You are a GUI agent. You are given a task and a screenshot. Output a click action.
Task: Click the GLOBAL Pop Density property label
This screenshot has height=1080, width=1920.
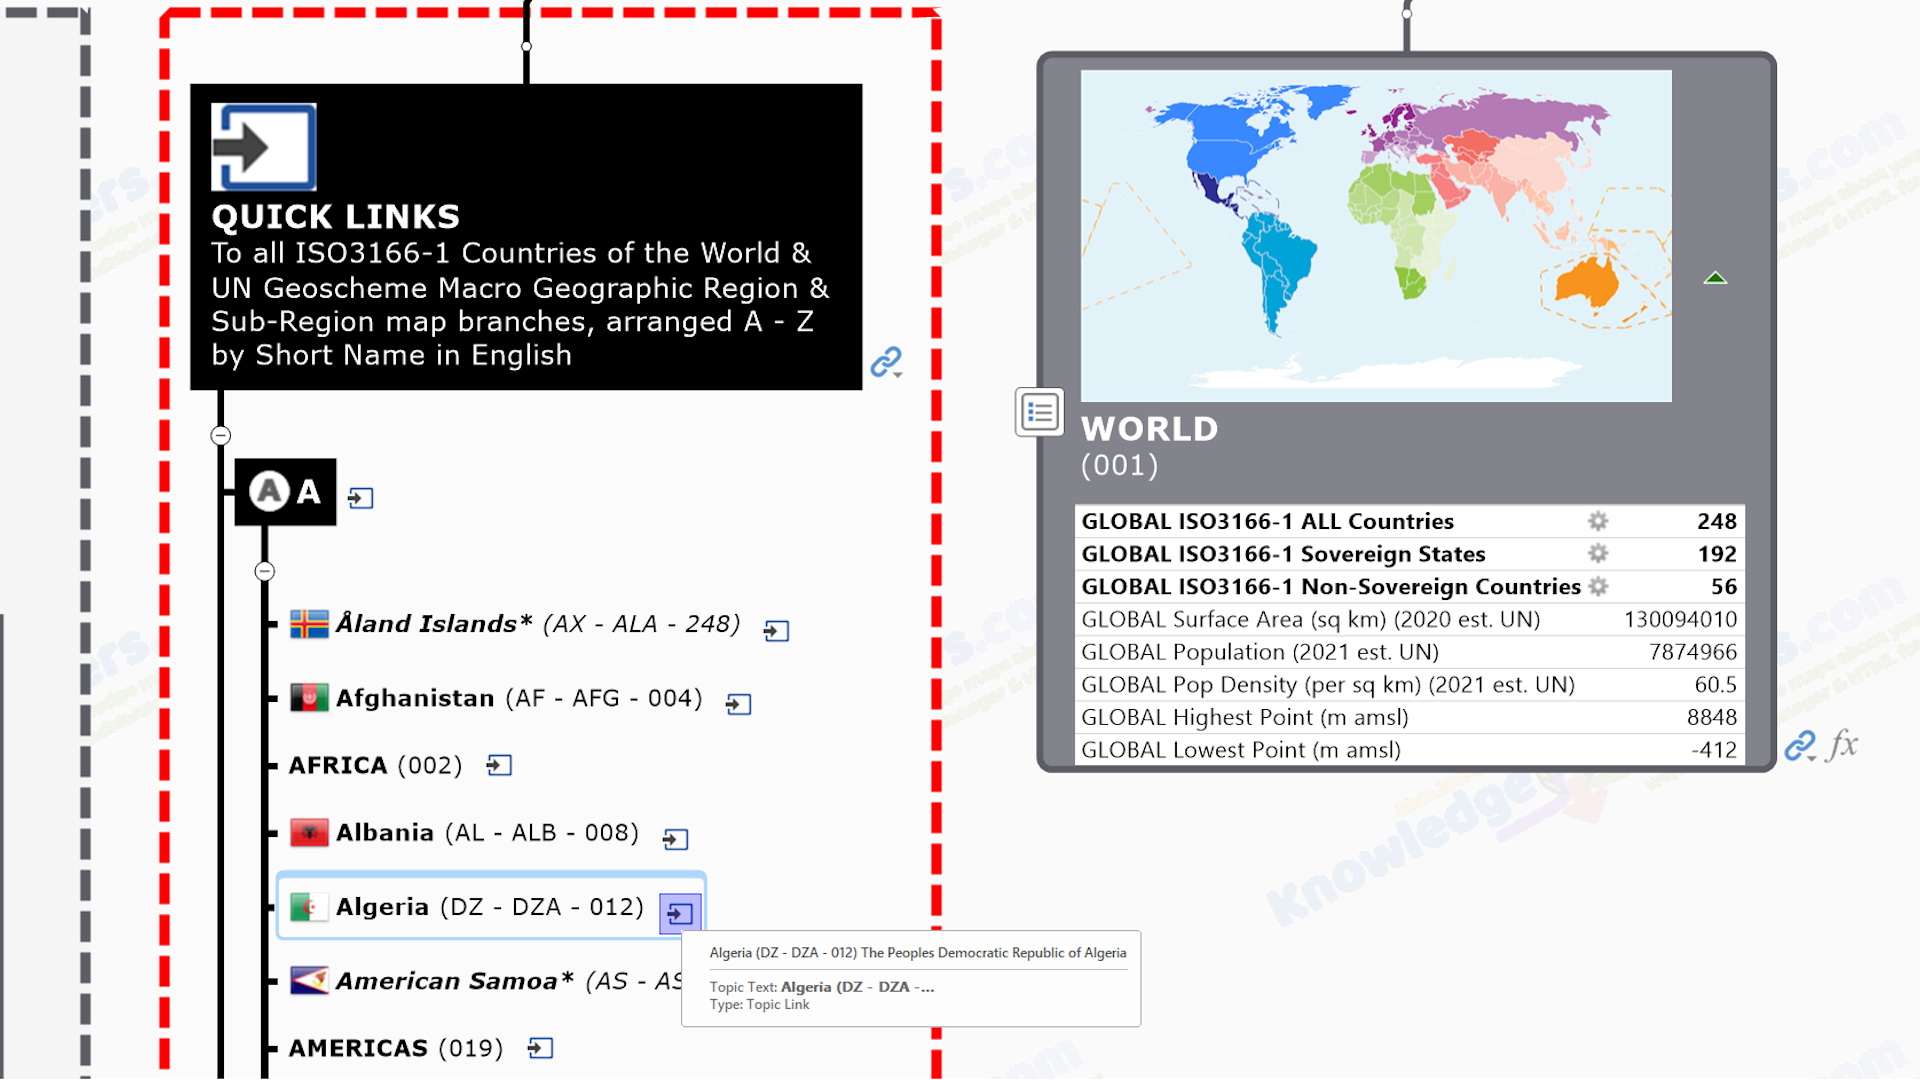(x=1328, y=685)
